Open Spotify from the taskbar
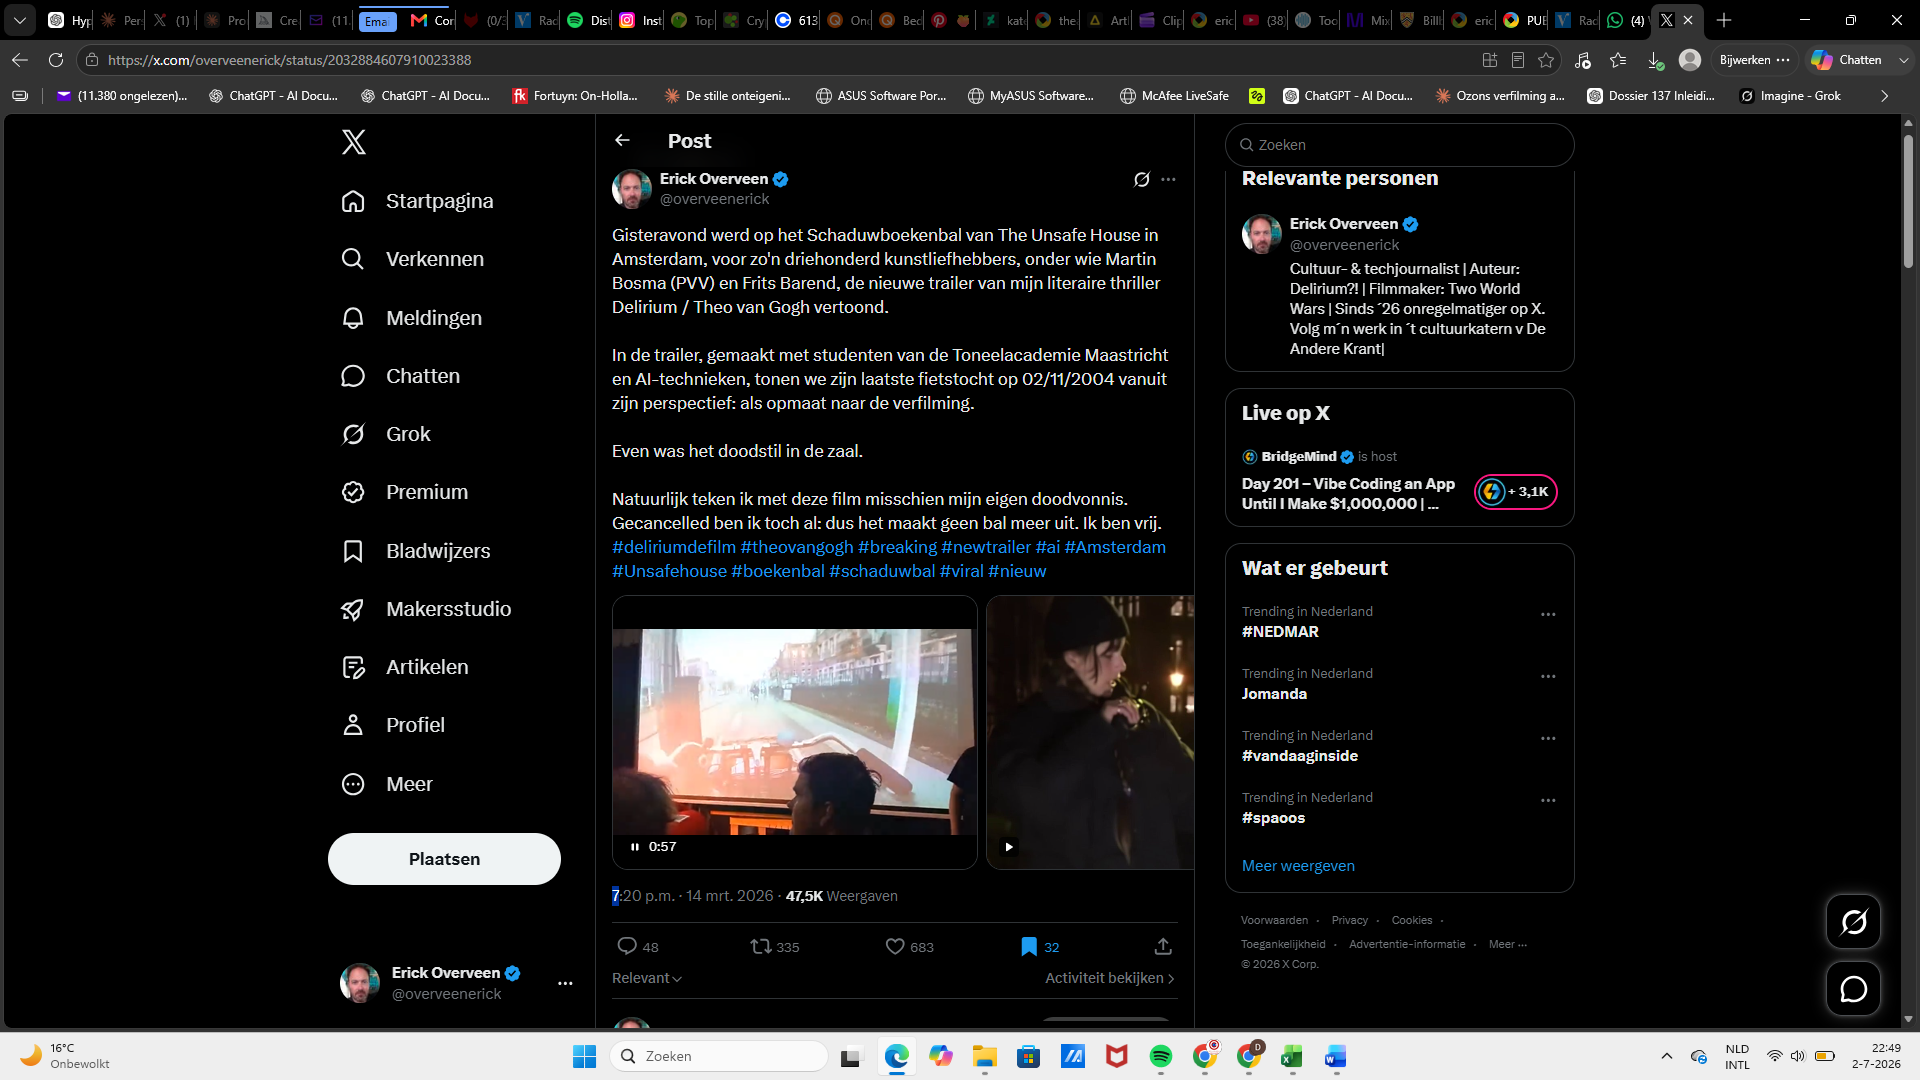 pos(1161,1056)
